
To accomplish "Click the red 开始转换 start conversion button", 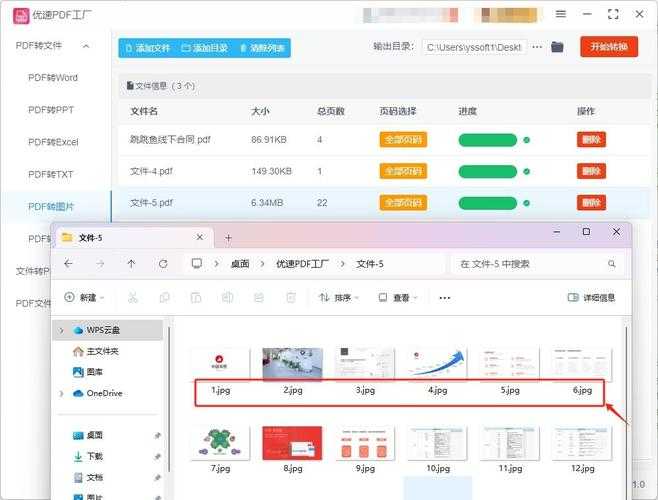I will click(609, 47).
